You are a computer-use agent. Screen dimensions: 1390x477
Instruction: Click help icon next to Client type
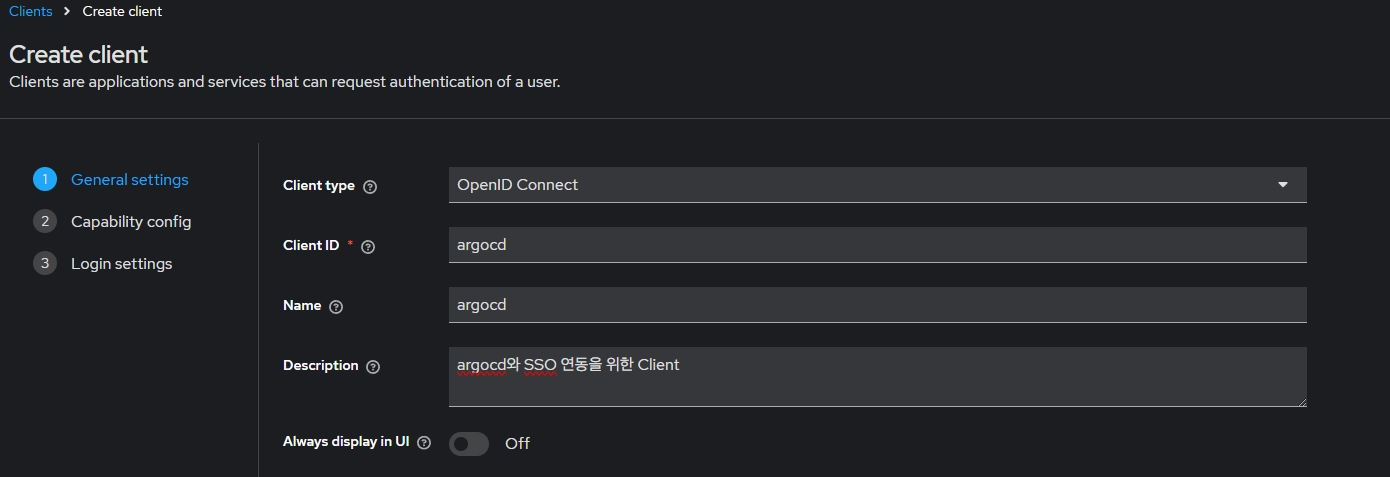coord(370,187)
